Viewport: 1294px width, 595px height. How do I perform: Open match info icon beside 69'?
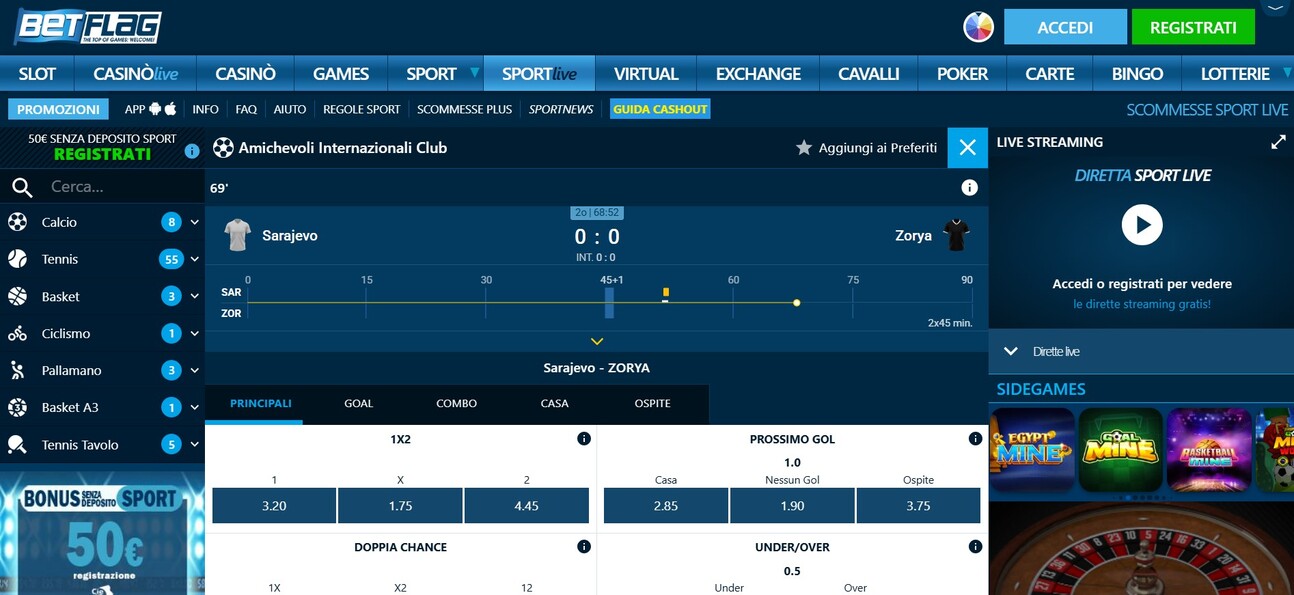coord(969,187)
